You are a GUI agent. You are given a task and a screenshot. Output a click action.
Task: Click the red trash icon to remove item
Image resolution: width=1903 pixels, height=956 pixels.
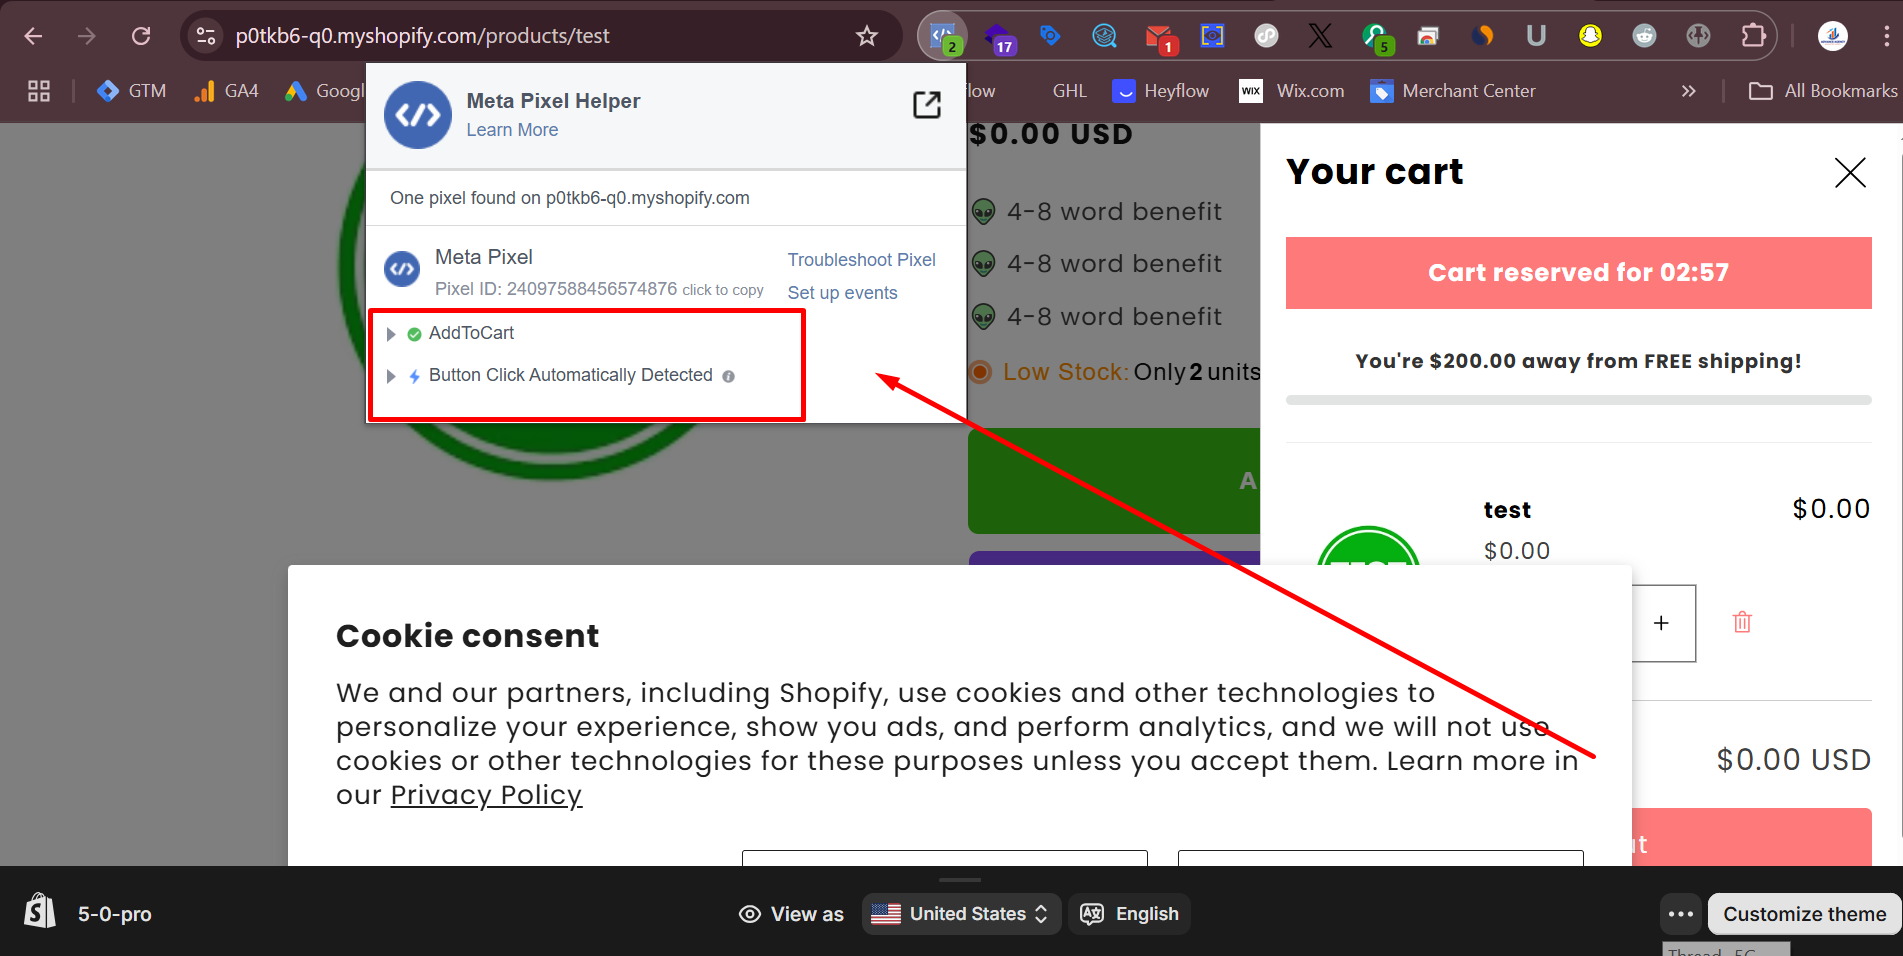tap(1742, 622)
